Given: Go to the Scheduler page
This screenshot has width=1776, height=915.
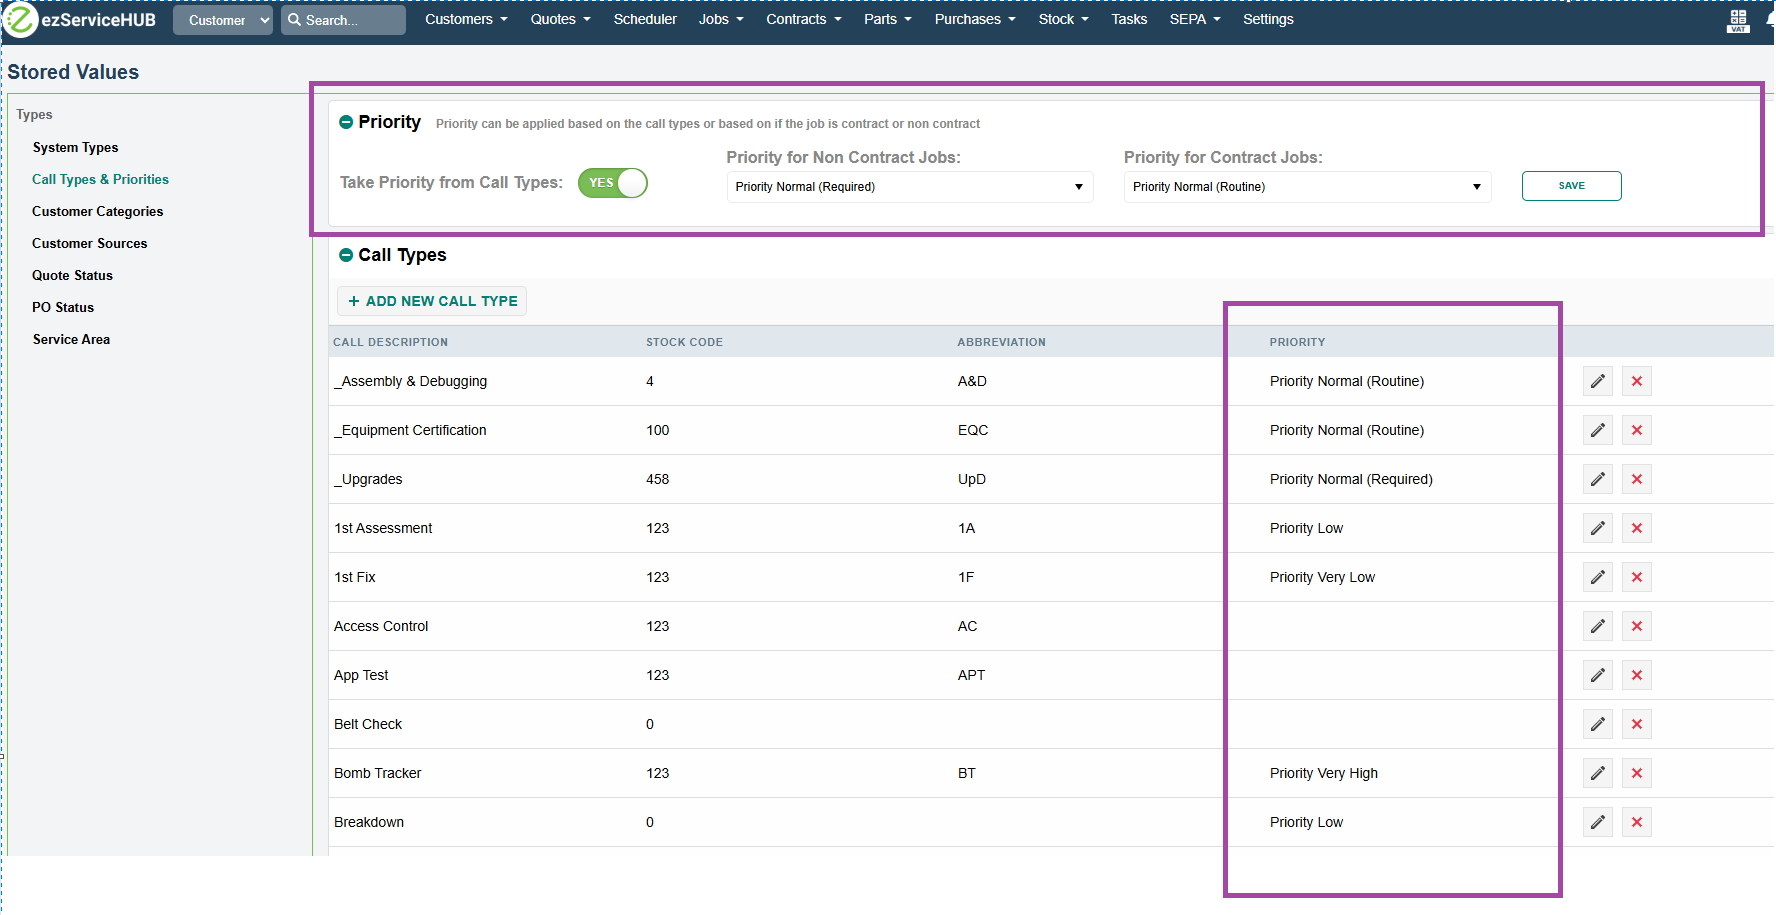Looking at the screenshot, I should (x=645, y=19).
